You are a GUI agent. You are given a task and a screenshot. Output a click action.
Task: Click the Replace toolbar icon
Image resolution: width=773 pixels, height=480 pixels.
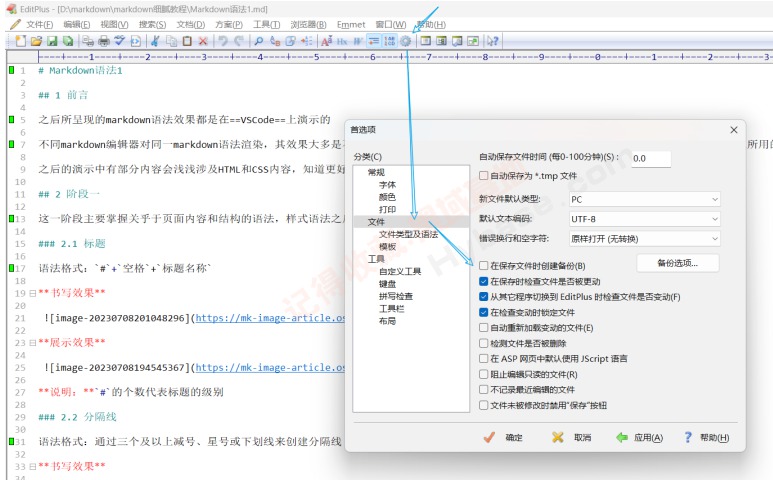click(x=275, y=41)
